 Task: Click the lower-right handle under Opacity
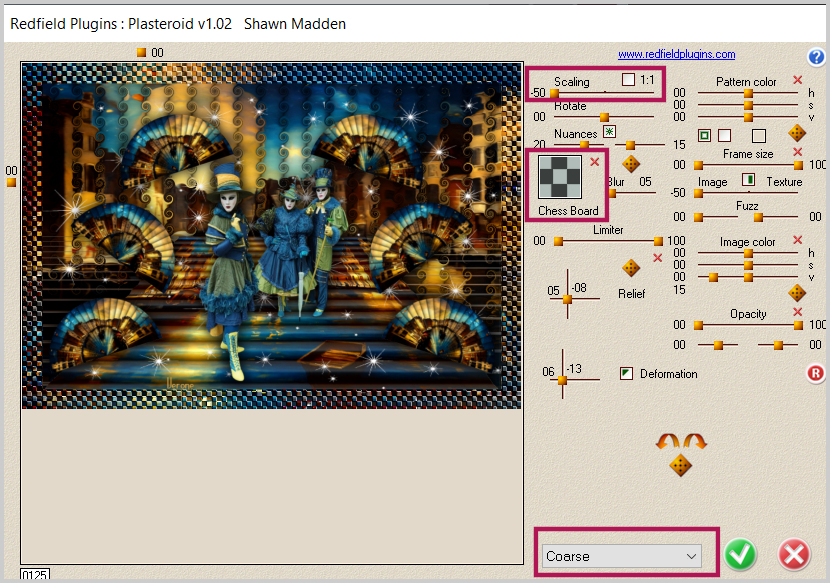778,345
